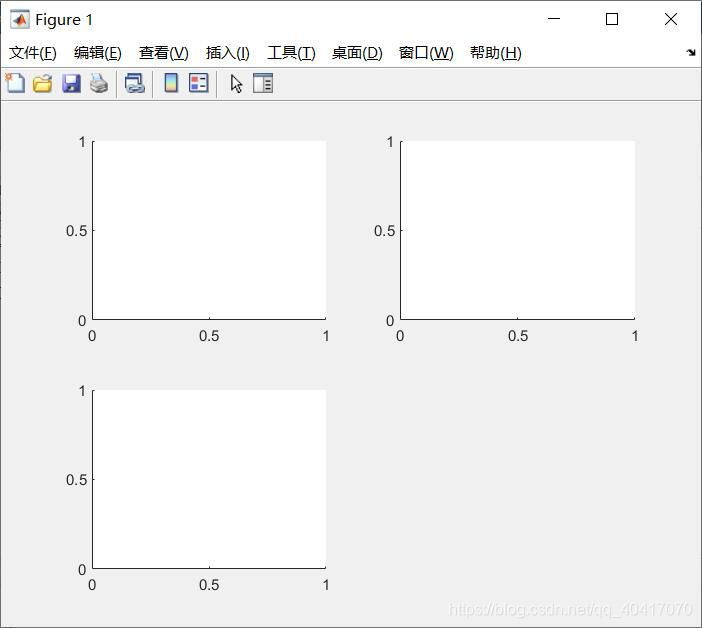
Task: Save the figure with the floppy icon
Action: coord(71,83)
